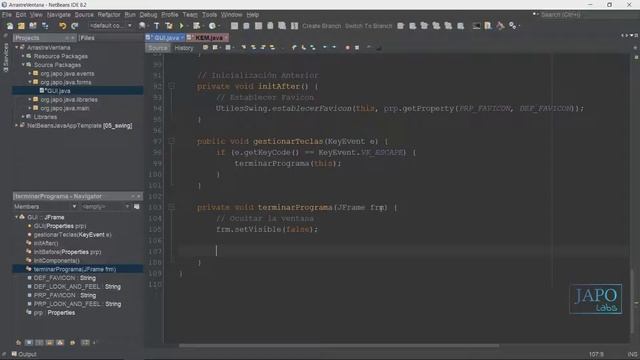This screenshot has width=640, height=360.
Task: Click the red record macro icon
Action: (x=347, y=48)
